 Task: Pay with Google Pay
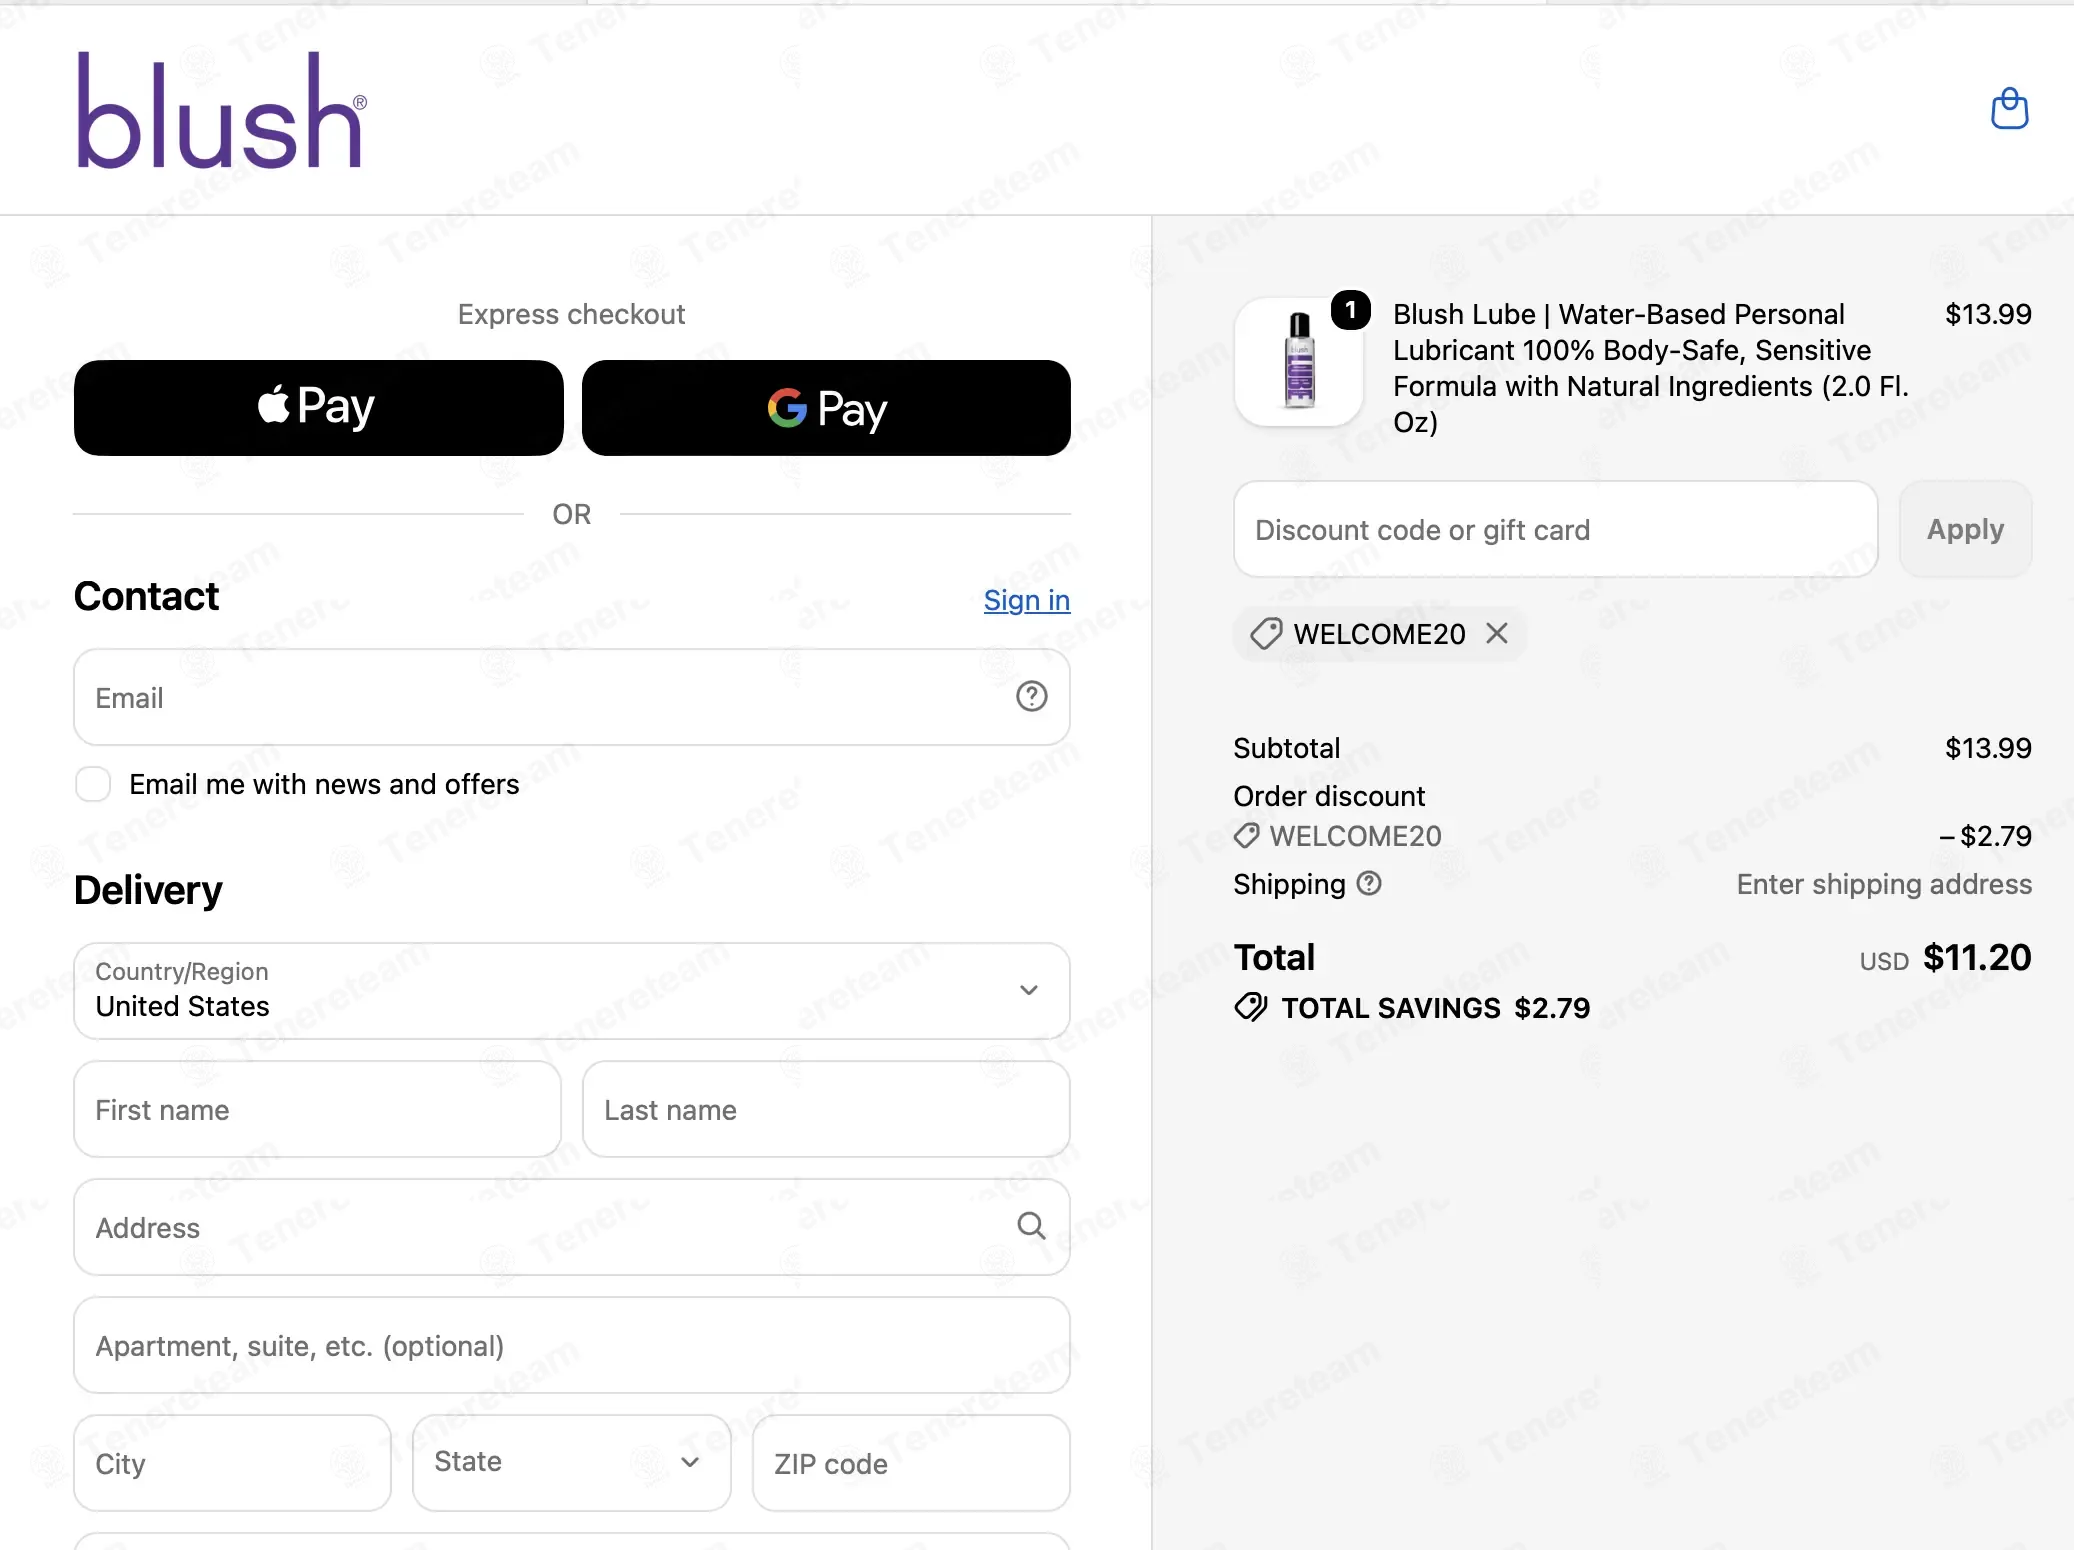(826, 408)
